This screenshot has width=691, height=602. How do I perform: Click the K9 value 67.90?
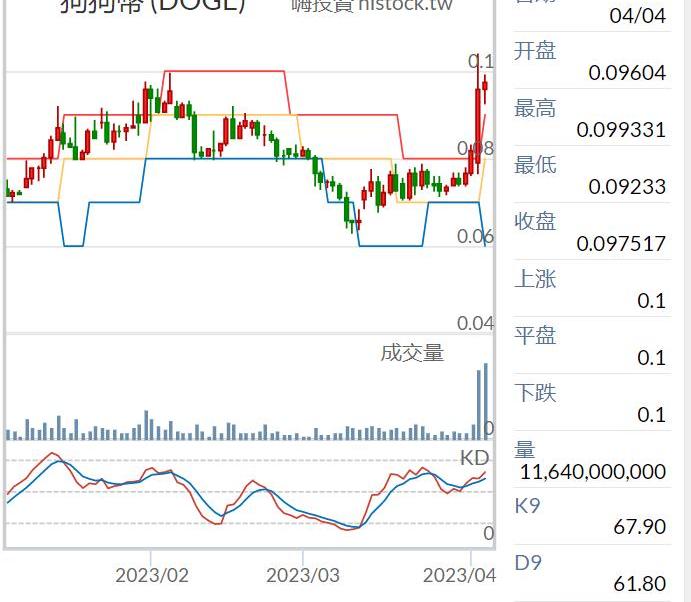pos(639,526)
